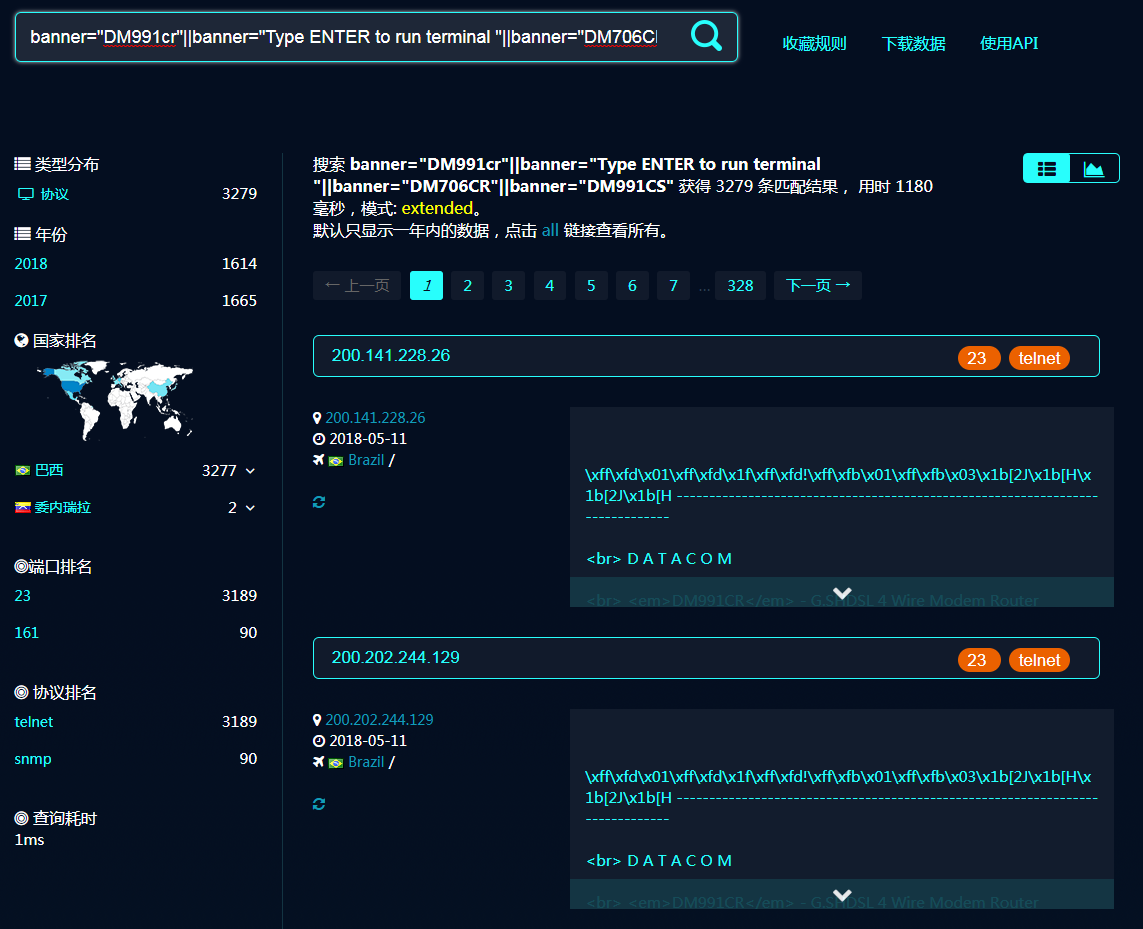
Task: Open 收藏规则 in top menu
Action: [x=814, y=43]
